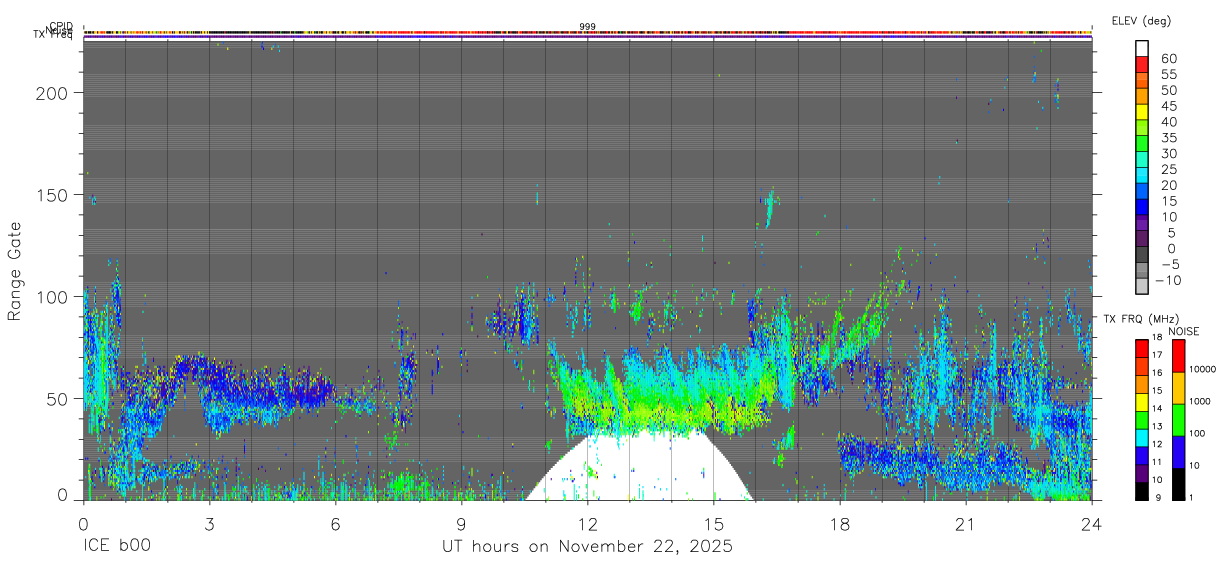The image size is (1228, 567).
Task: Click the "14" value on TX FRQ legend
Action: point(1156,408)
